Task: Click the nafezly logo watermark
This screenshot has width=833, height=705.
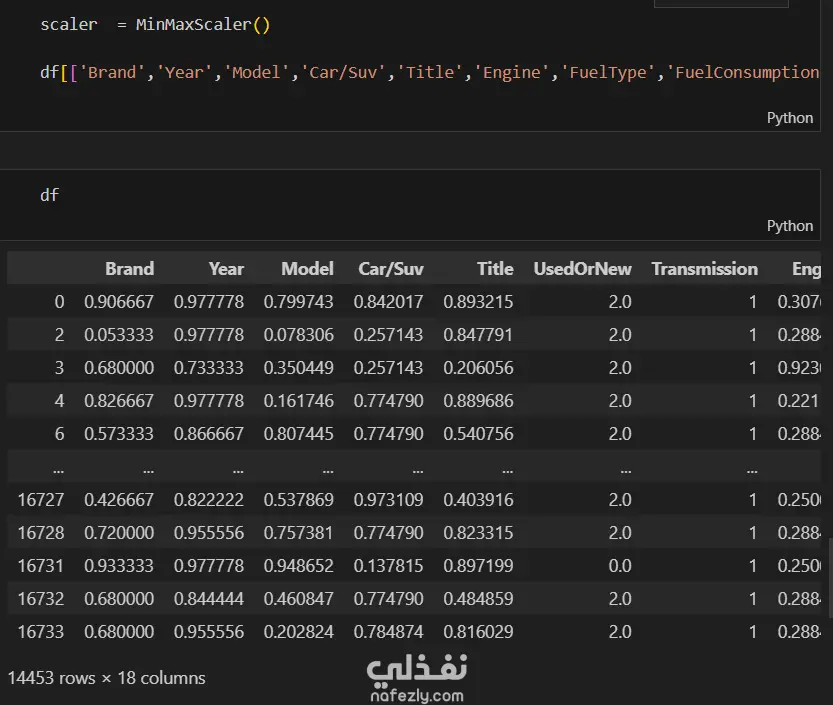Action: point(416,665)
